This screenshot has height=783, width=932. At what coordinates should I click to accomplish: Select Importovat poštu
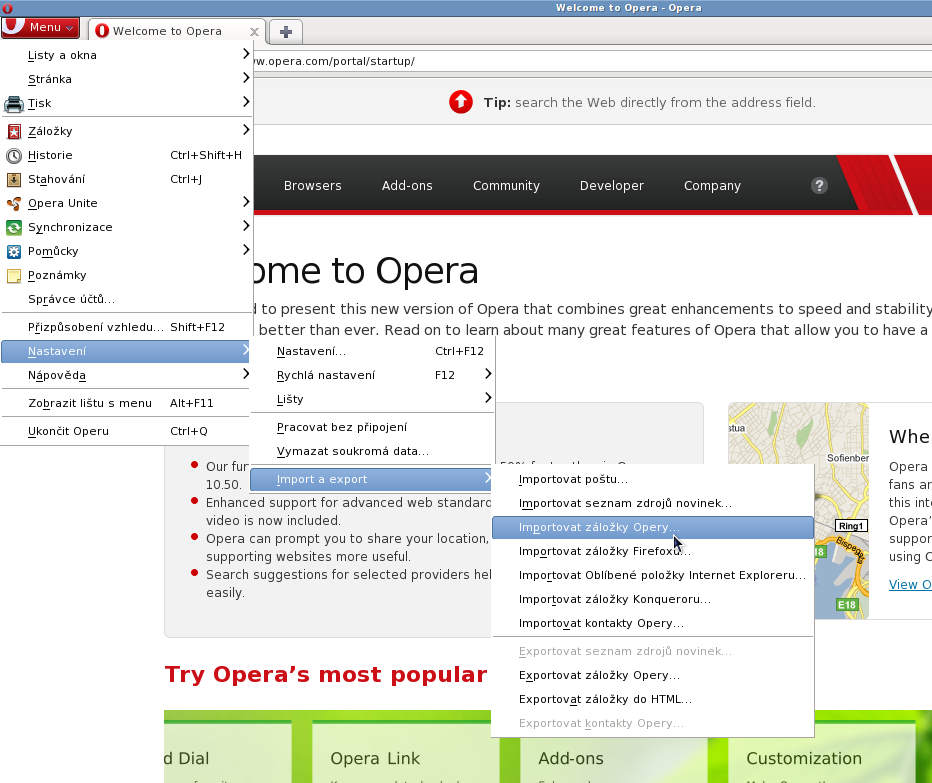[x=653, y=479]
